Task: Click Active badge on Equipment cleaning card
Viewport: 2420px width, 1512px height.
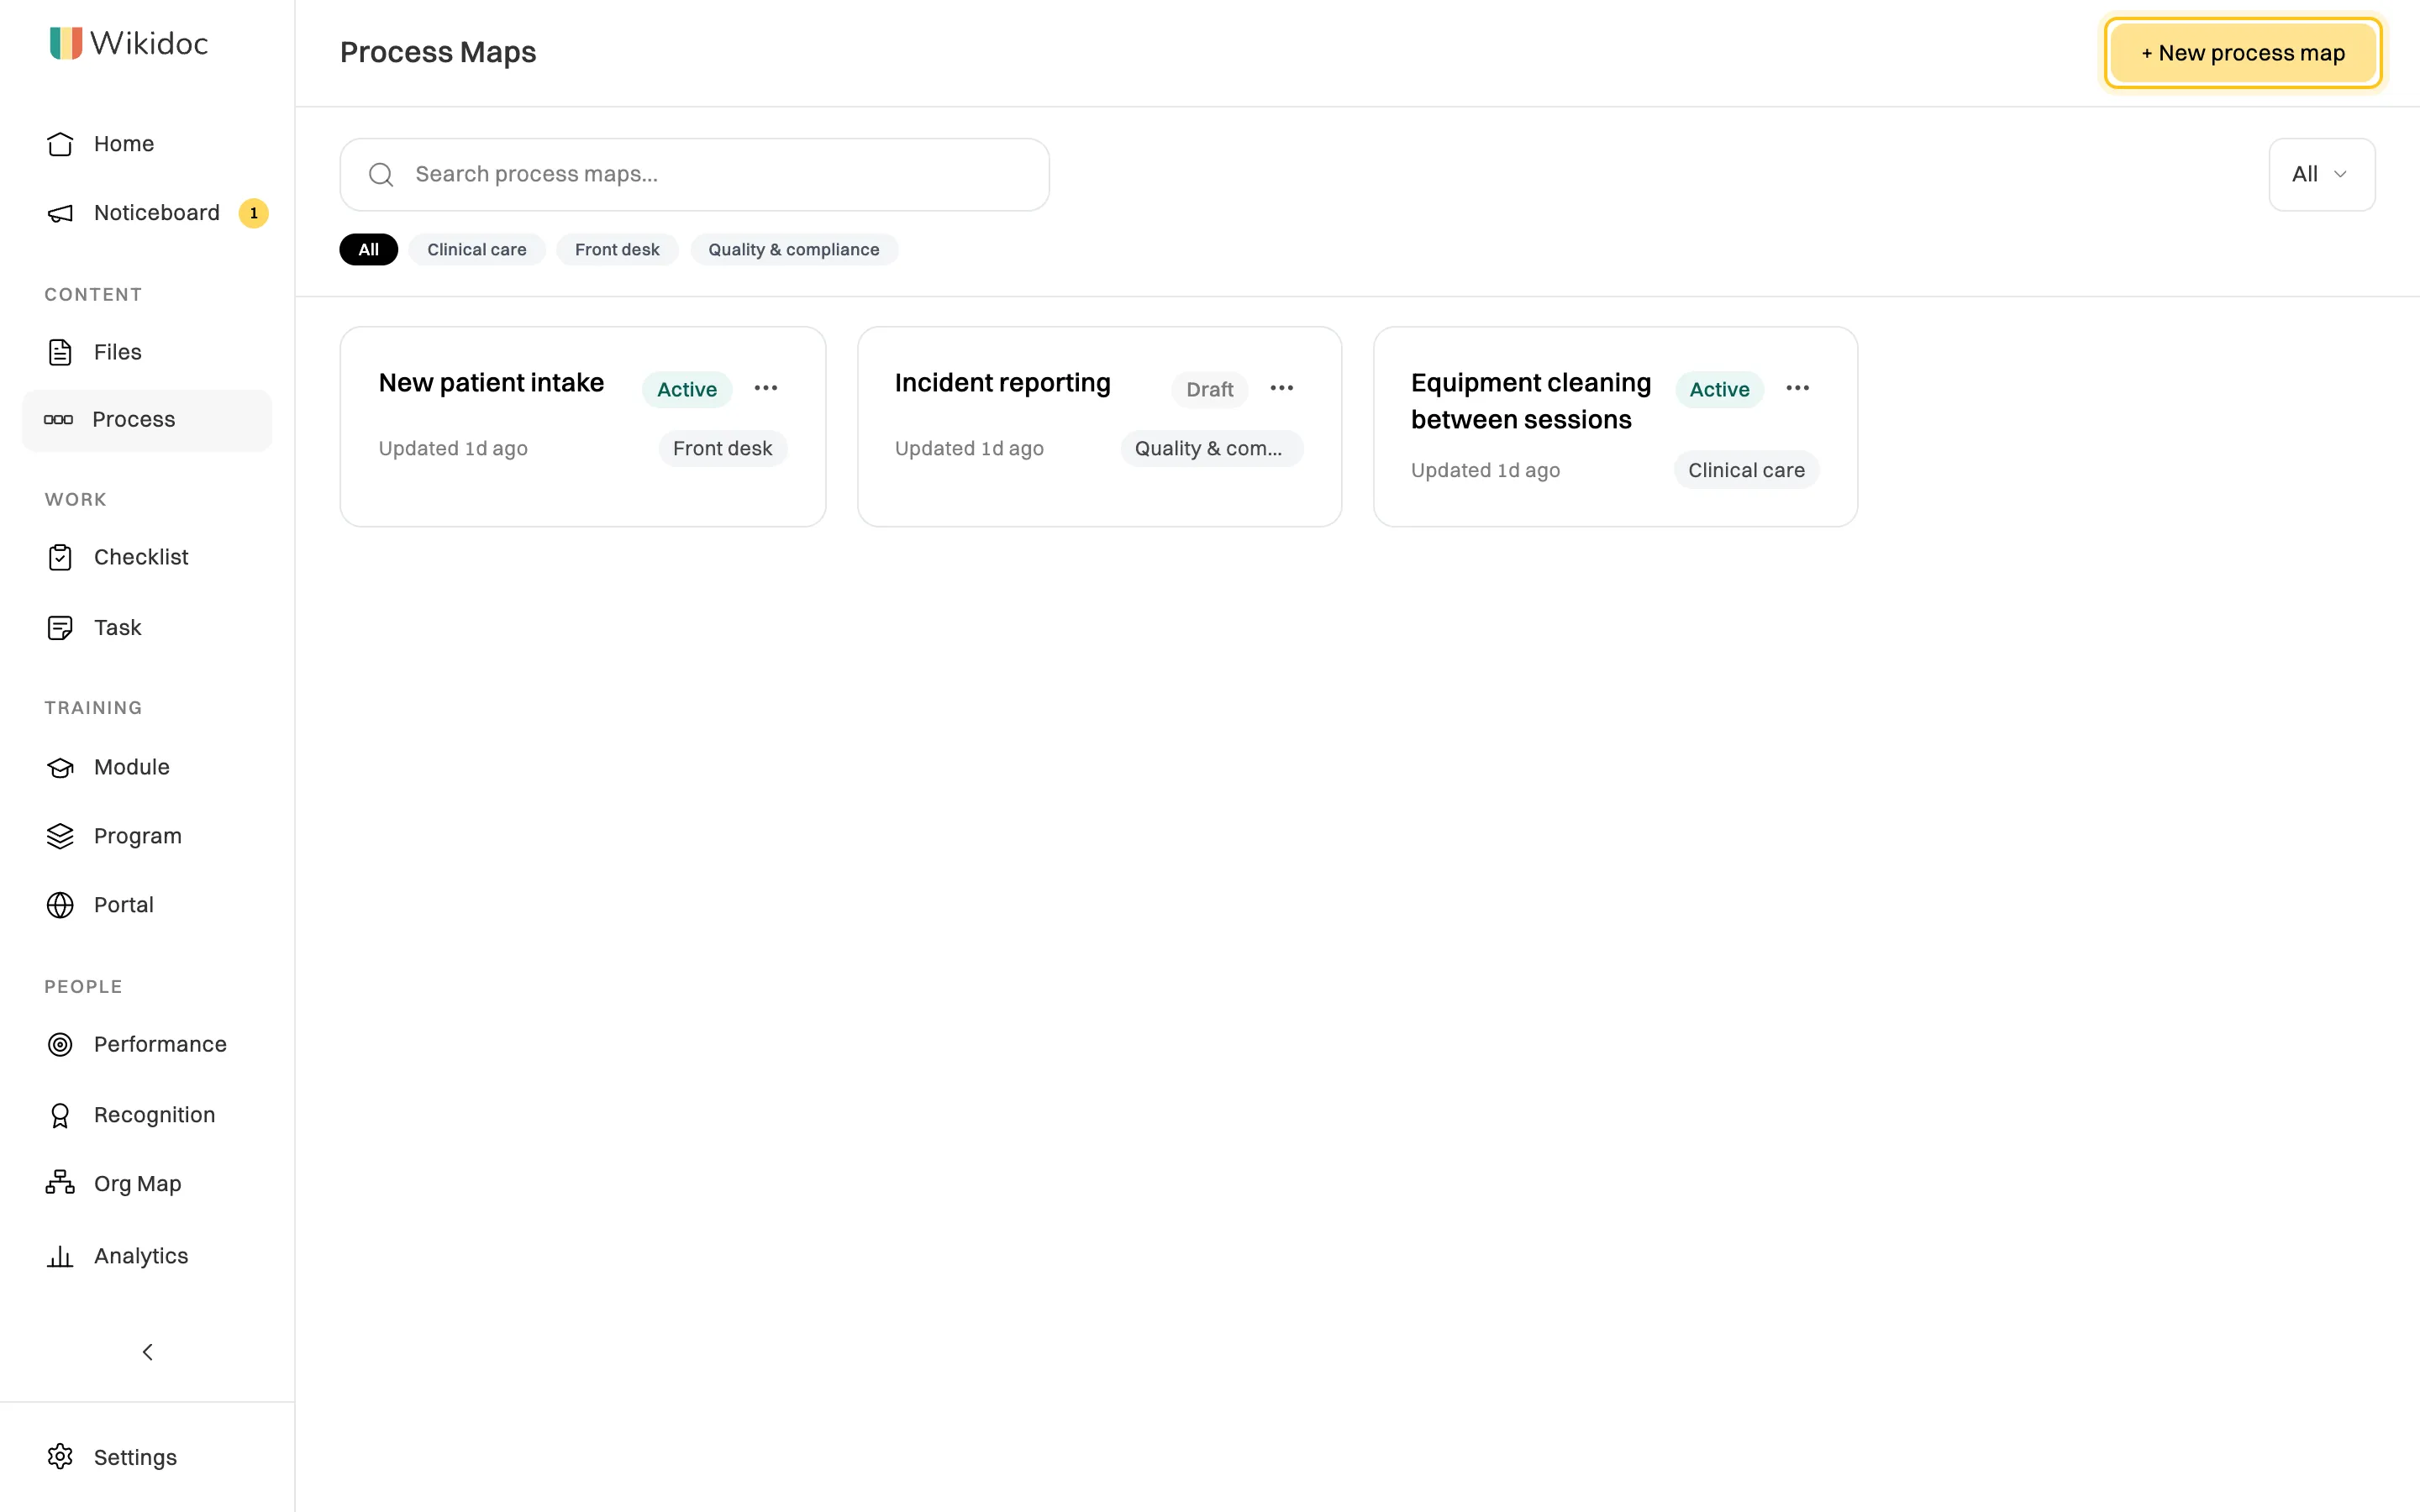Action: [x=1720, y=389]
